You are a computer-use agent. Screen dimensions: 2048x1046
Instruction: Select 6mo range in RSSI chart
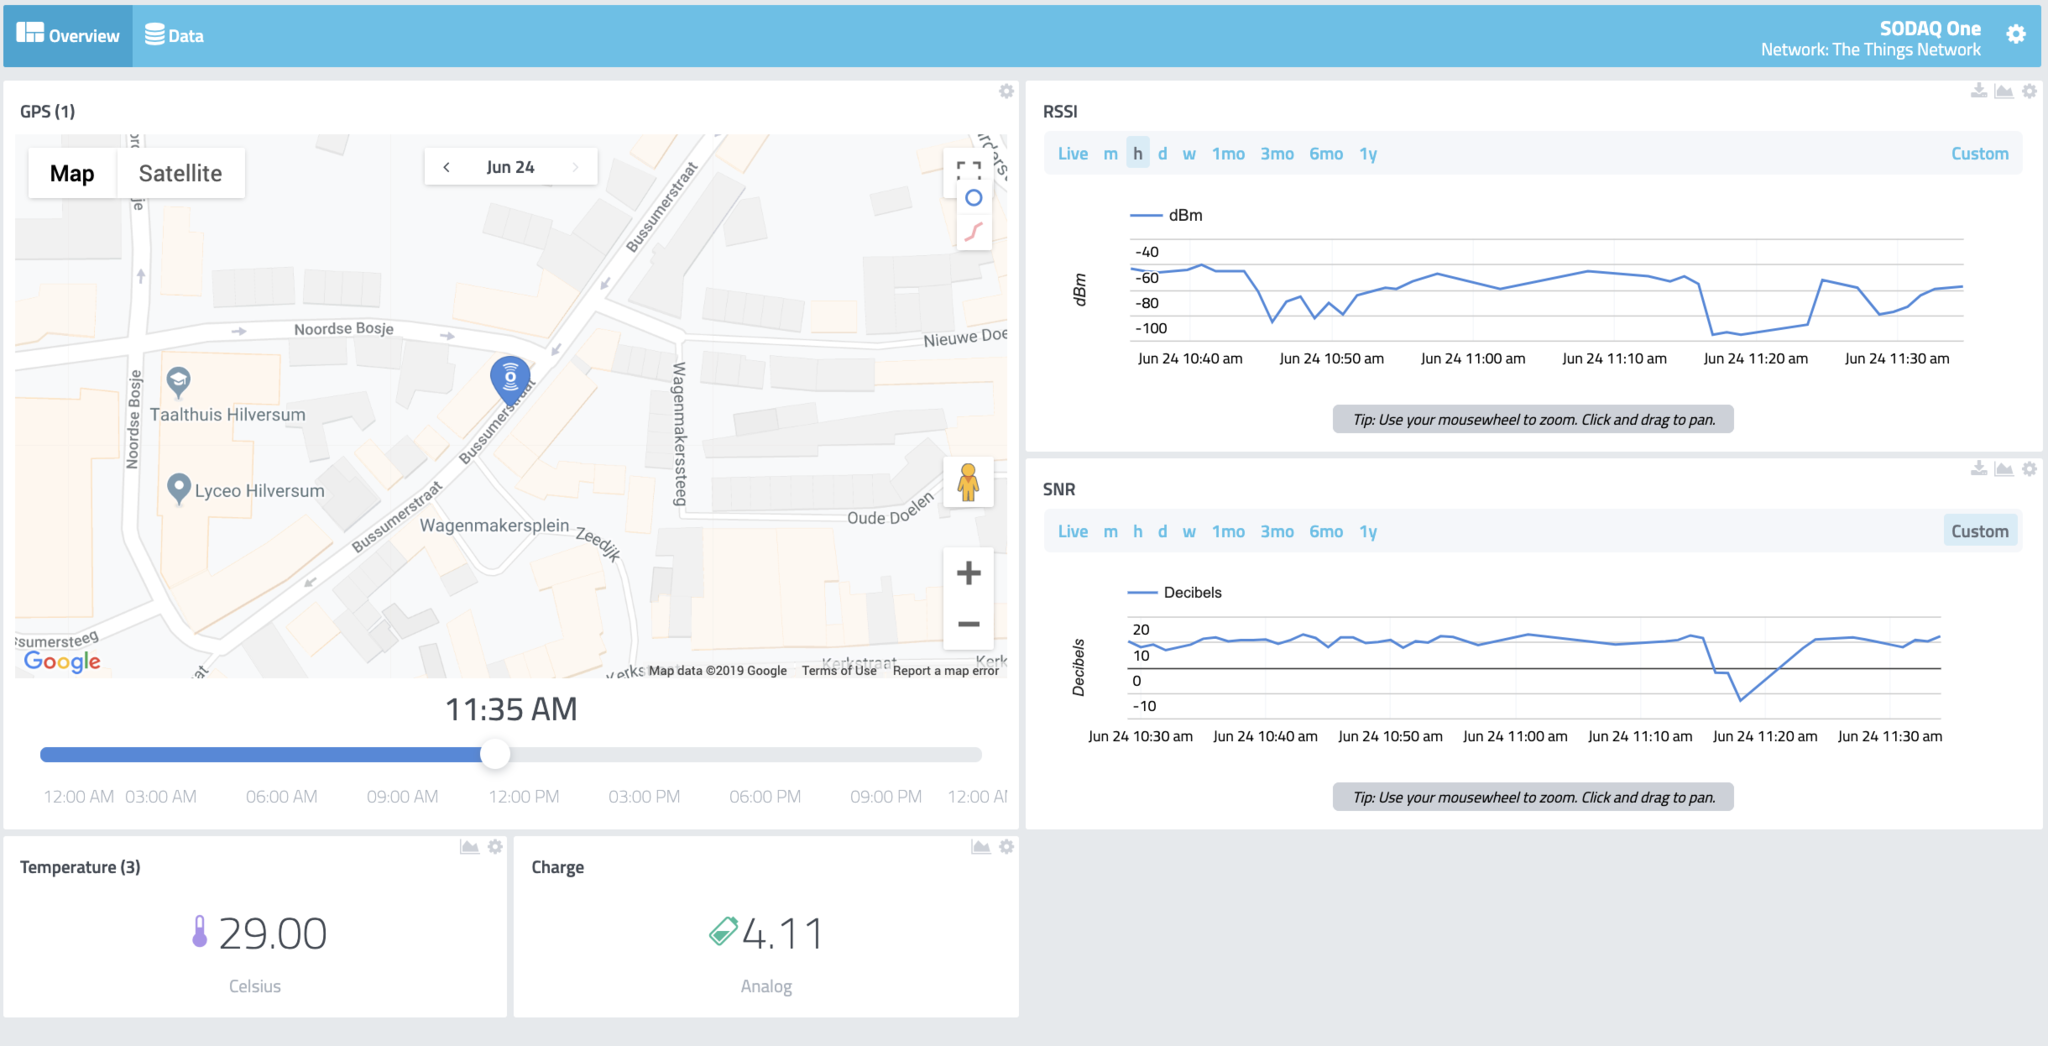pos(1326,153)
